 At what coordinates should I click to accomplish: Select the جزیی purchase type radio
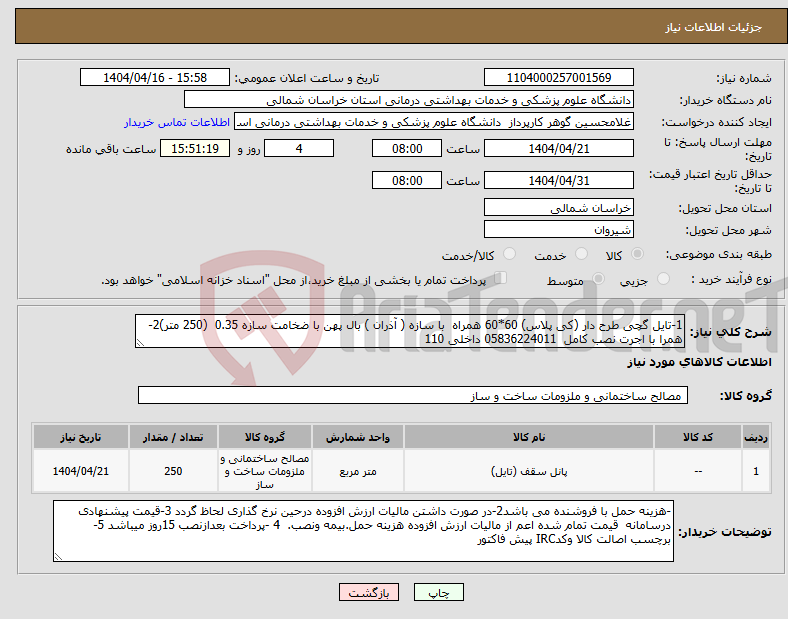[663, 279]
